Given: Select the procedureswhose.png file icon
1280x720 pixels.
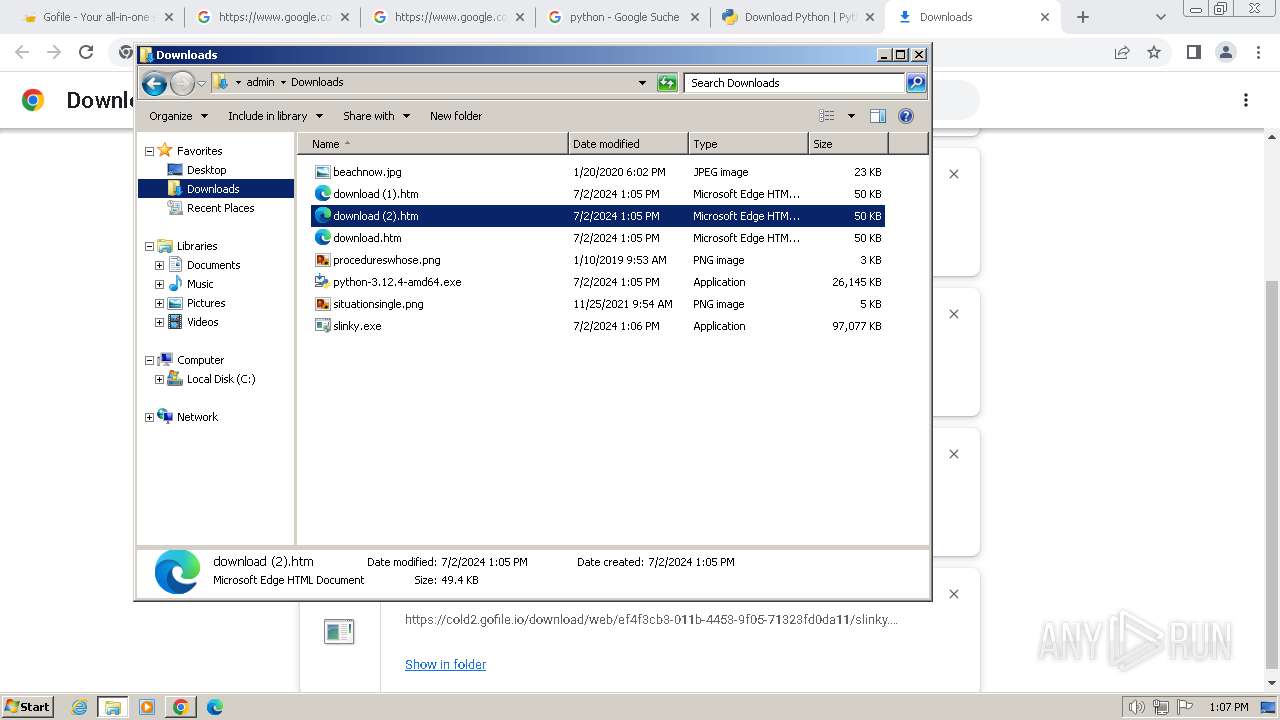Looking at the screenshot, I should click(322, 260).
